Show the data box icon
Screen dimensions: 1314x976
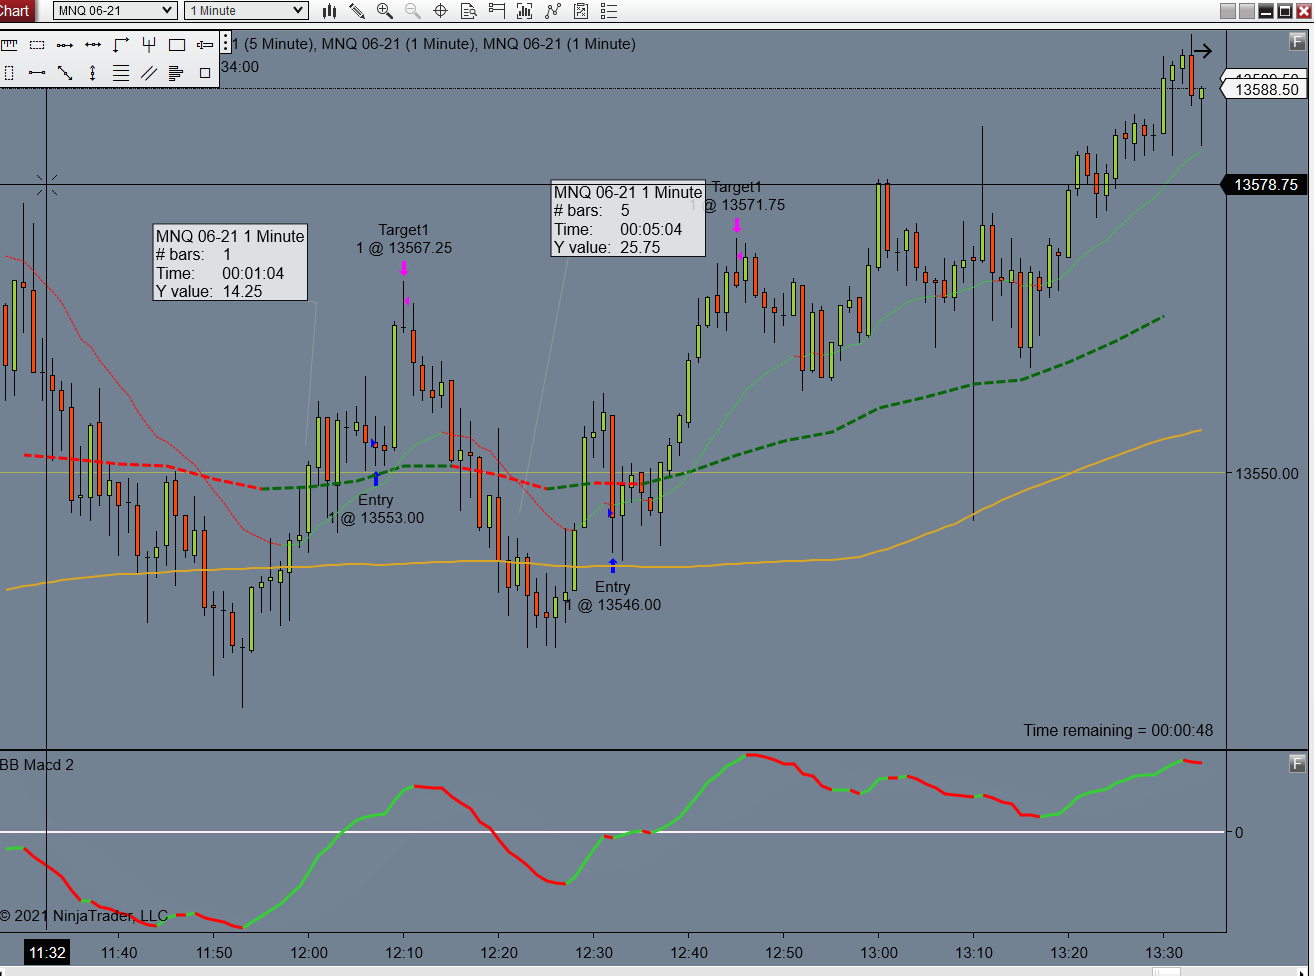(469, 11)
